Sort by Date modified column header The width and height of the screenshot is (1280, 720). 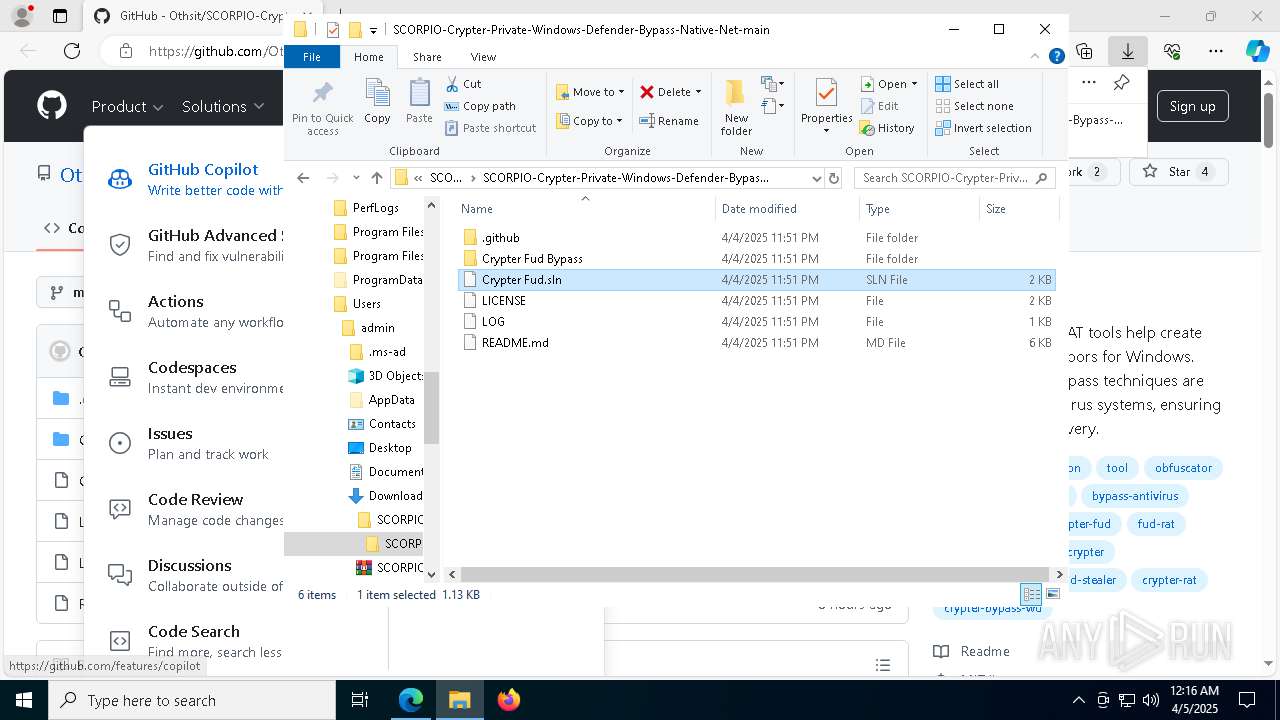[787, 209]
